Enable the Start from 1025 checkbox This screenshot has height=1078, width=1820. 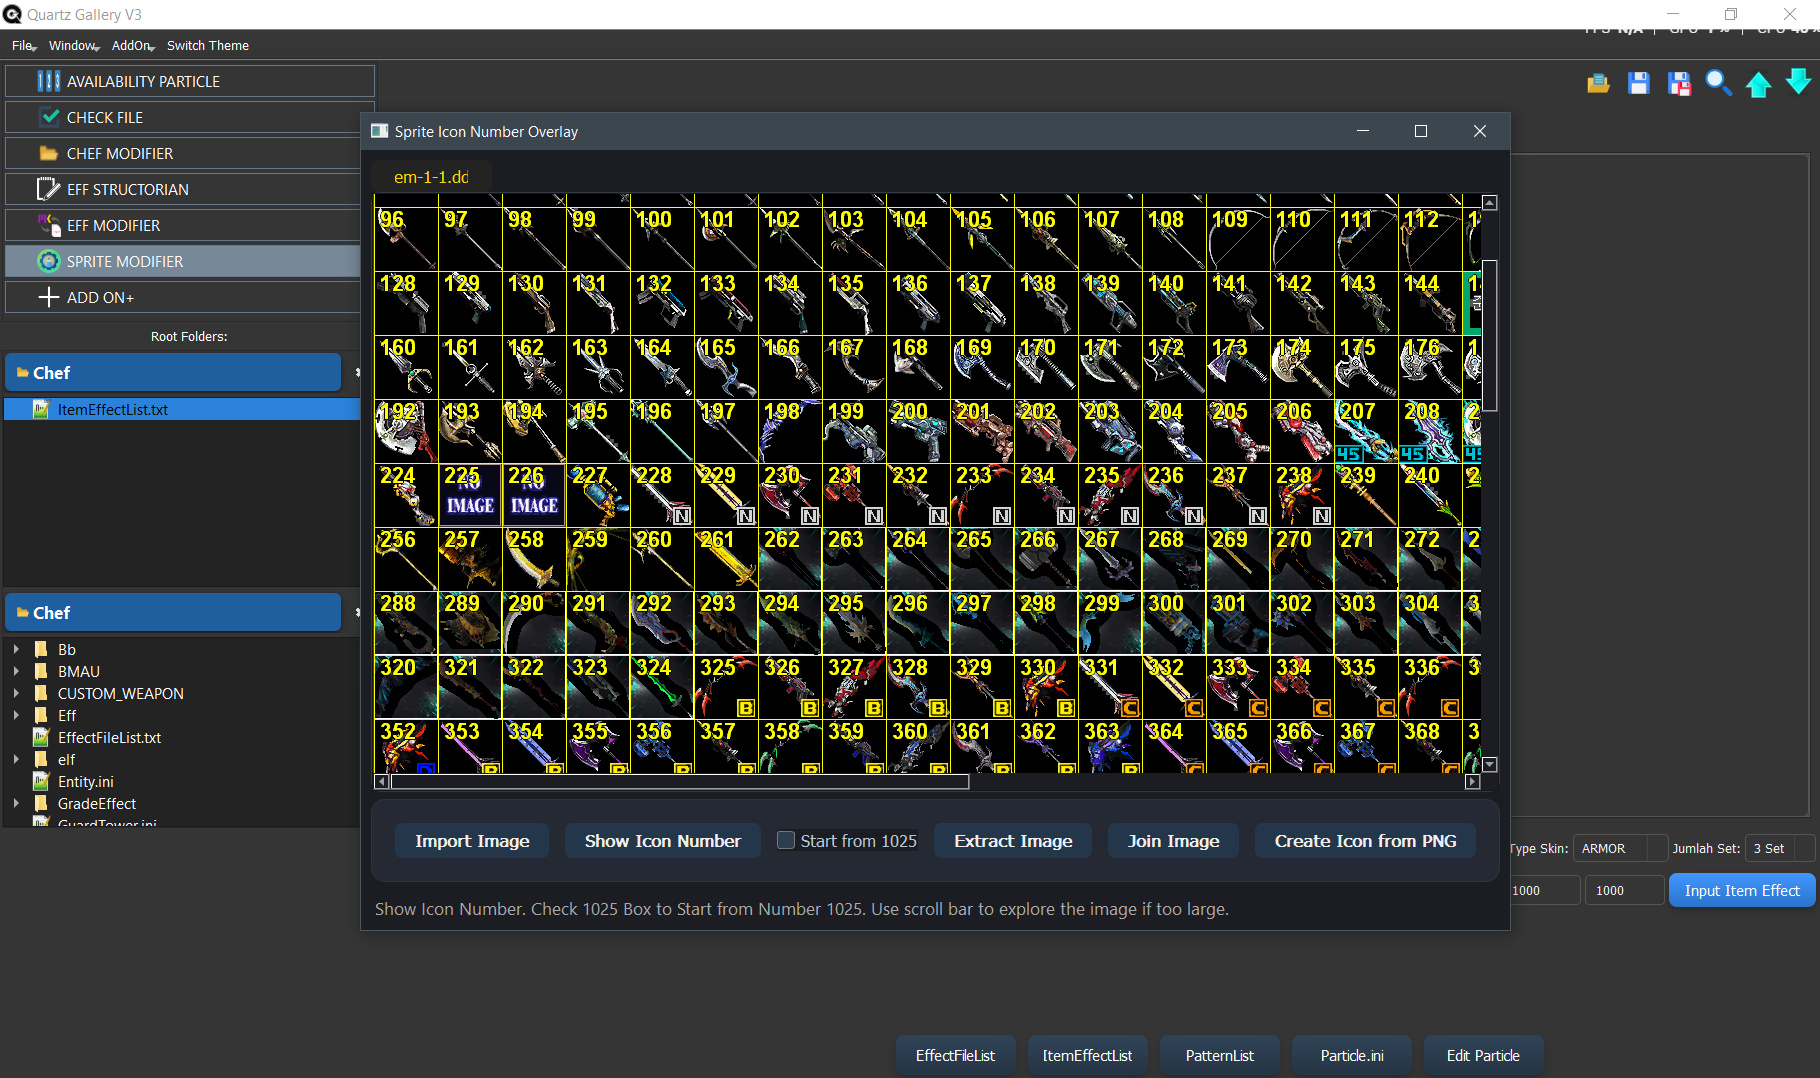point(786,840)
